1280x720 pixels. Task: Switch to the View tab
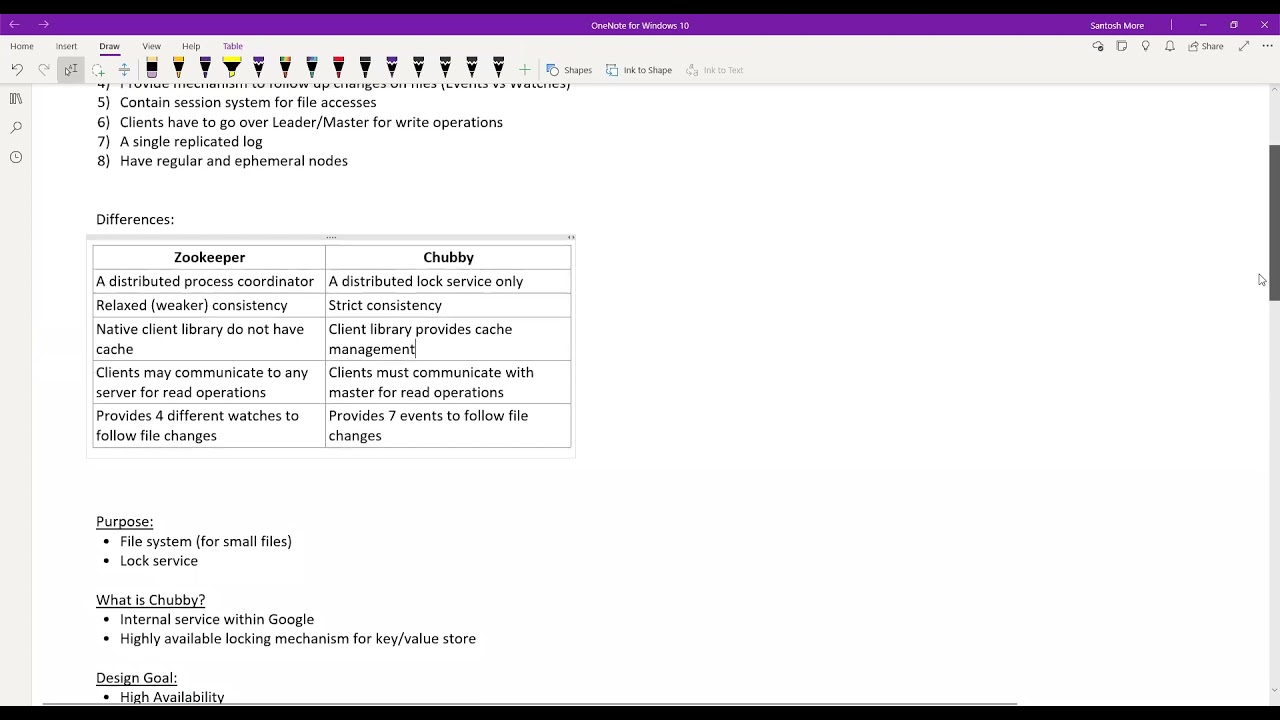pos(151,46)
